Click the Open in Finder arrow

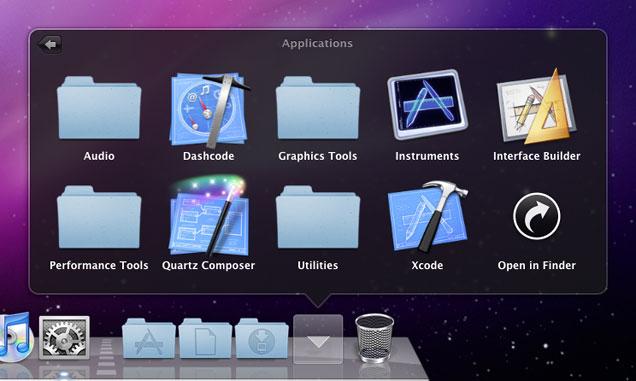[537, 216]
